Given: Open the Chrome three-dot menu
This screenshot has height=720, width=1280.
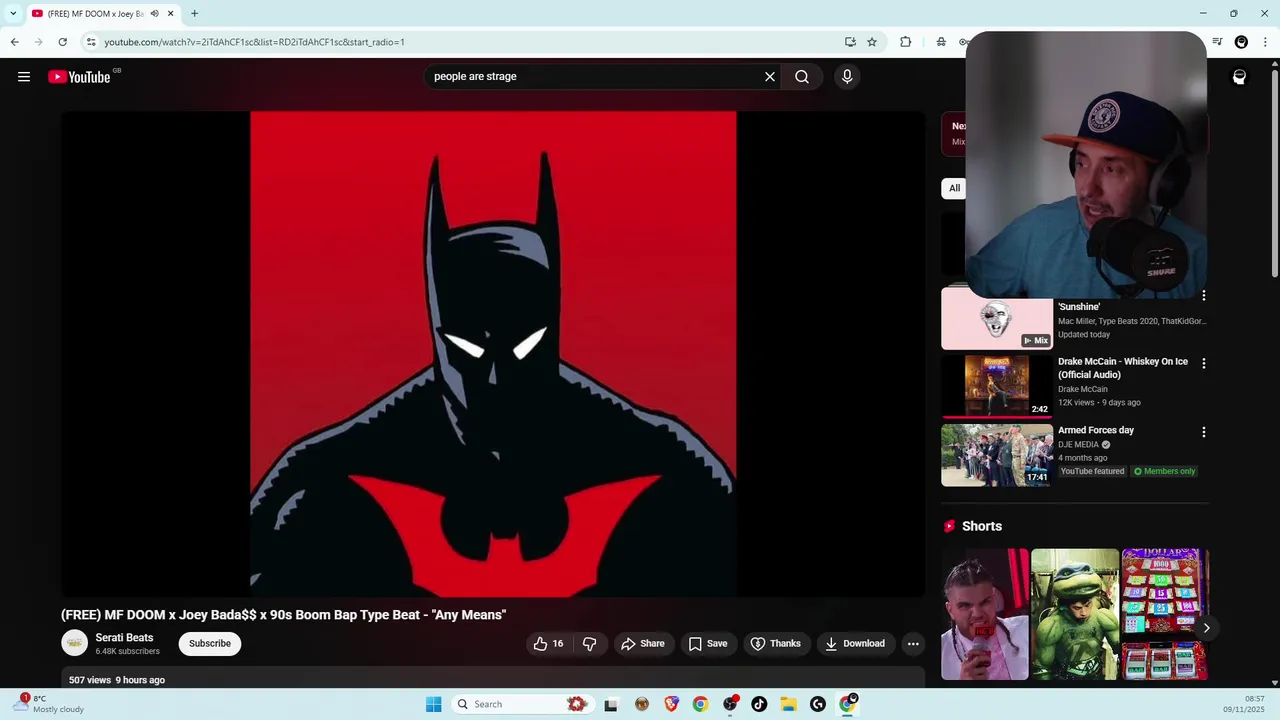Looking at the screenshot, I should [x=1265, y=42].
